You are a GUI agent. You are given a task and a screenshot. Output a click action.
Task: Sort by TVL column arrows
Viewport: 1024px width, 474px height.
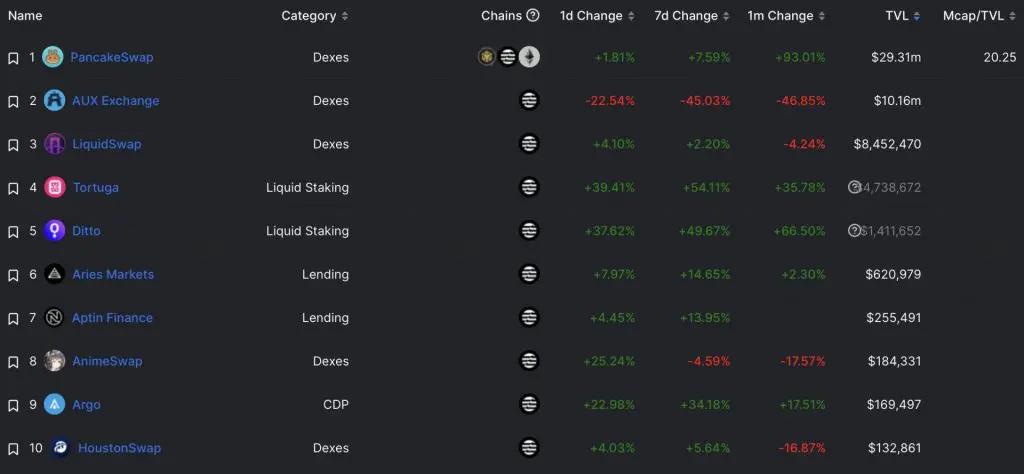coord(917,16)
